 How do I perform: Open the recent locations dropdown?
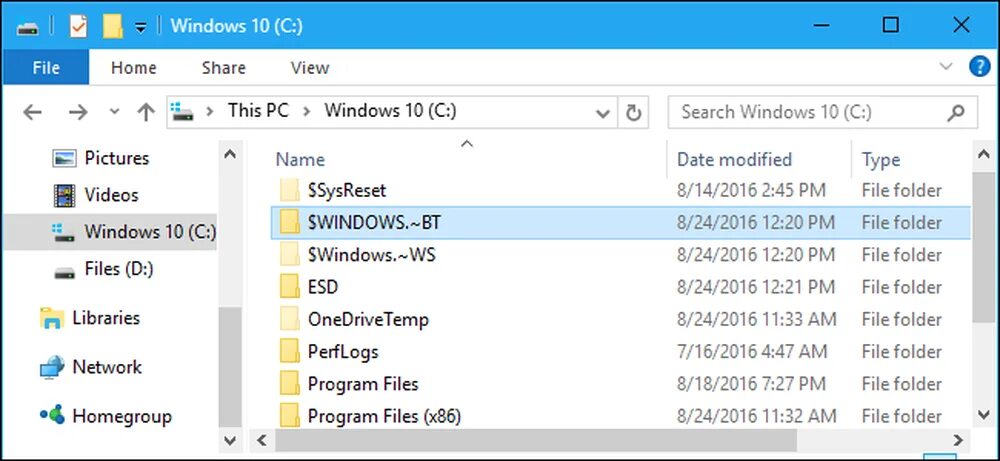point(113,112)
